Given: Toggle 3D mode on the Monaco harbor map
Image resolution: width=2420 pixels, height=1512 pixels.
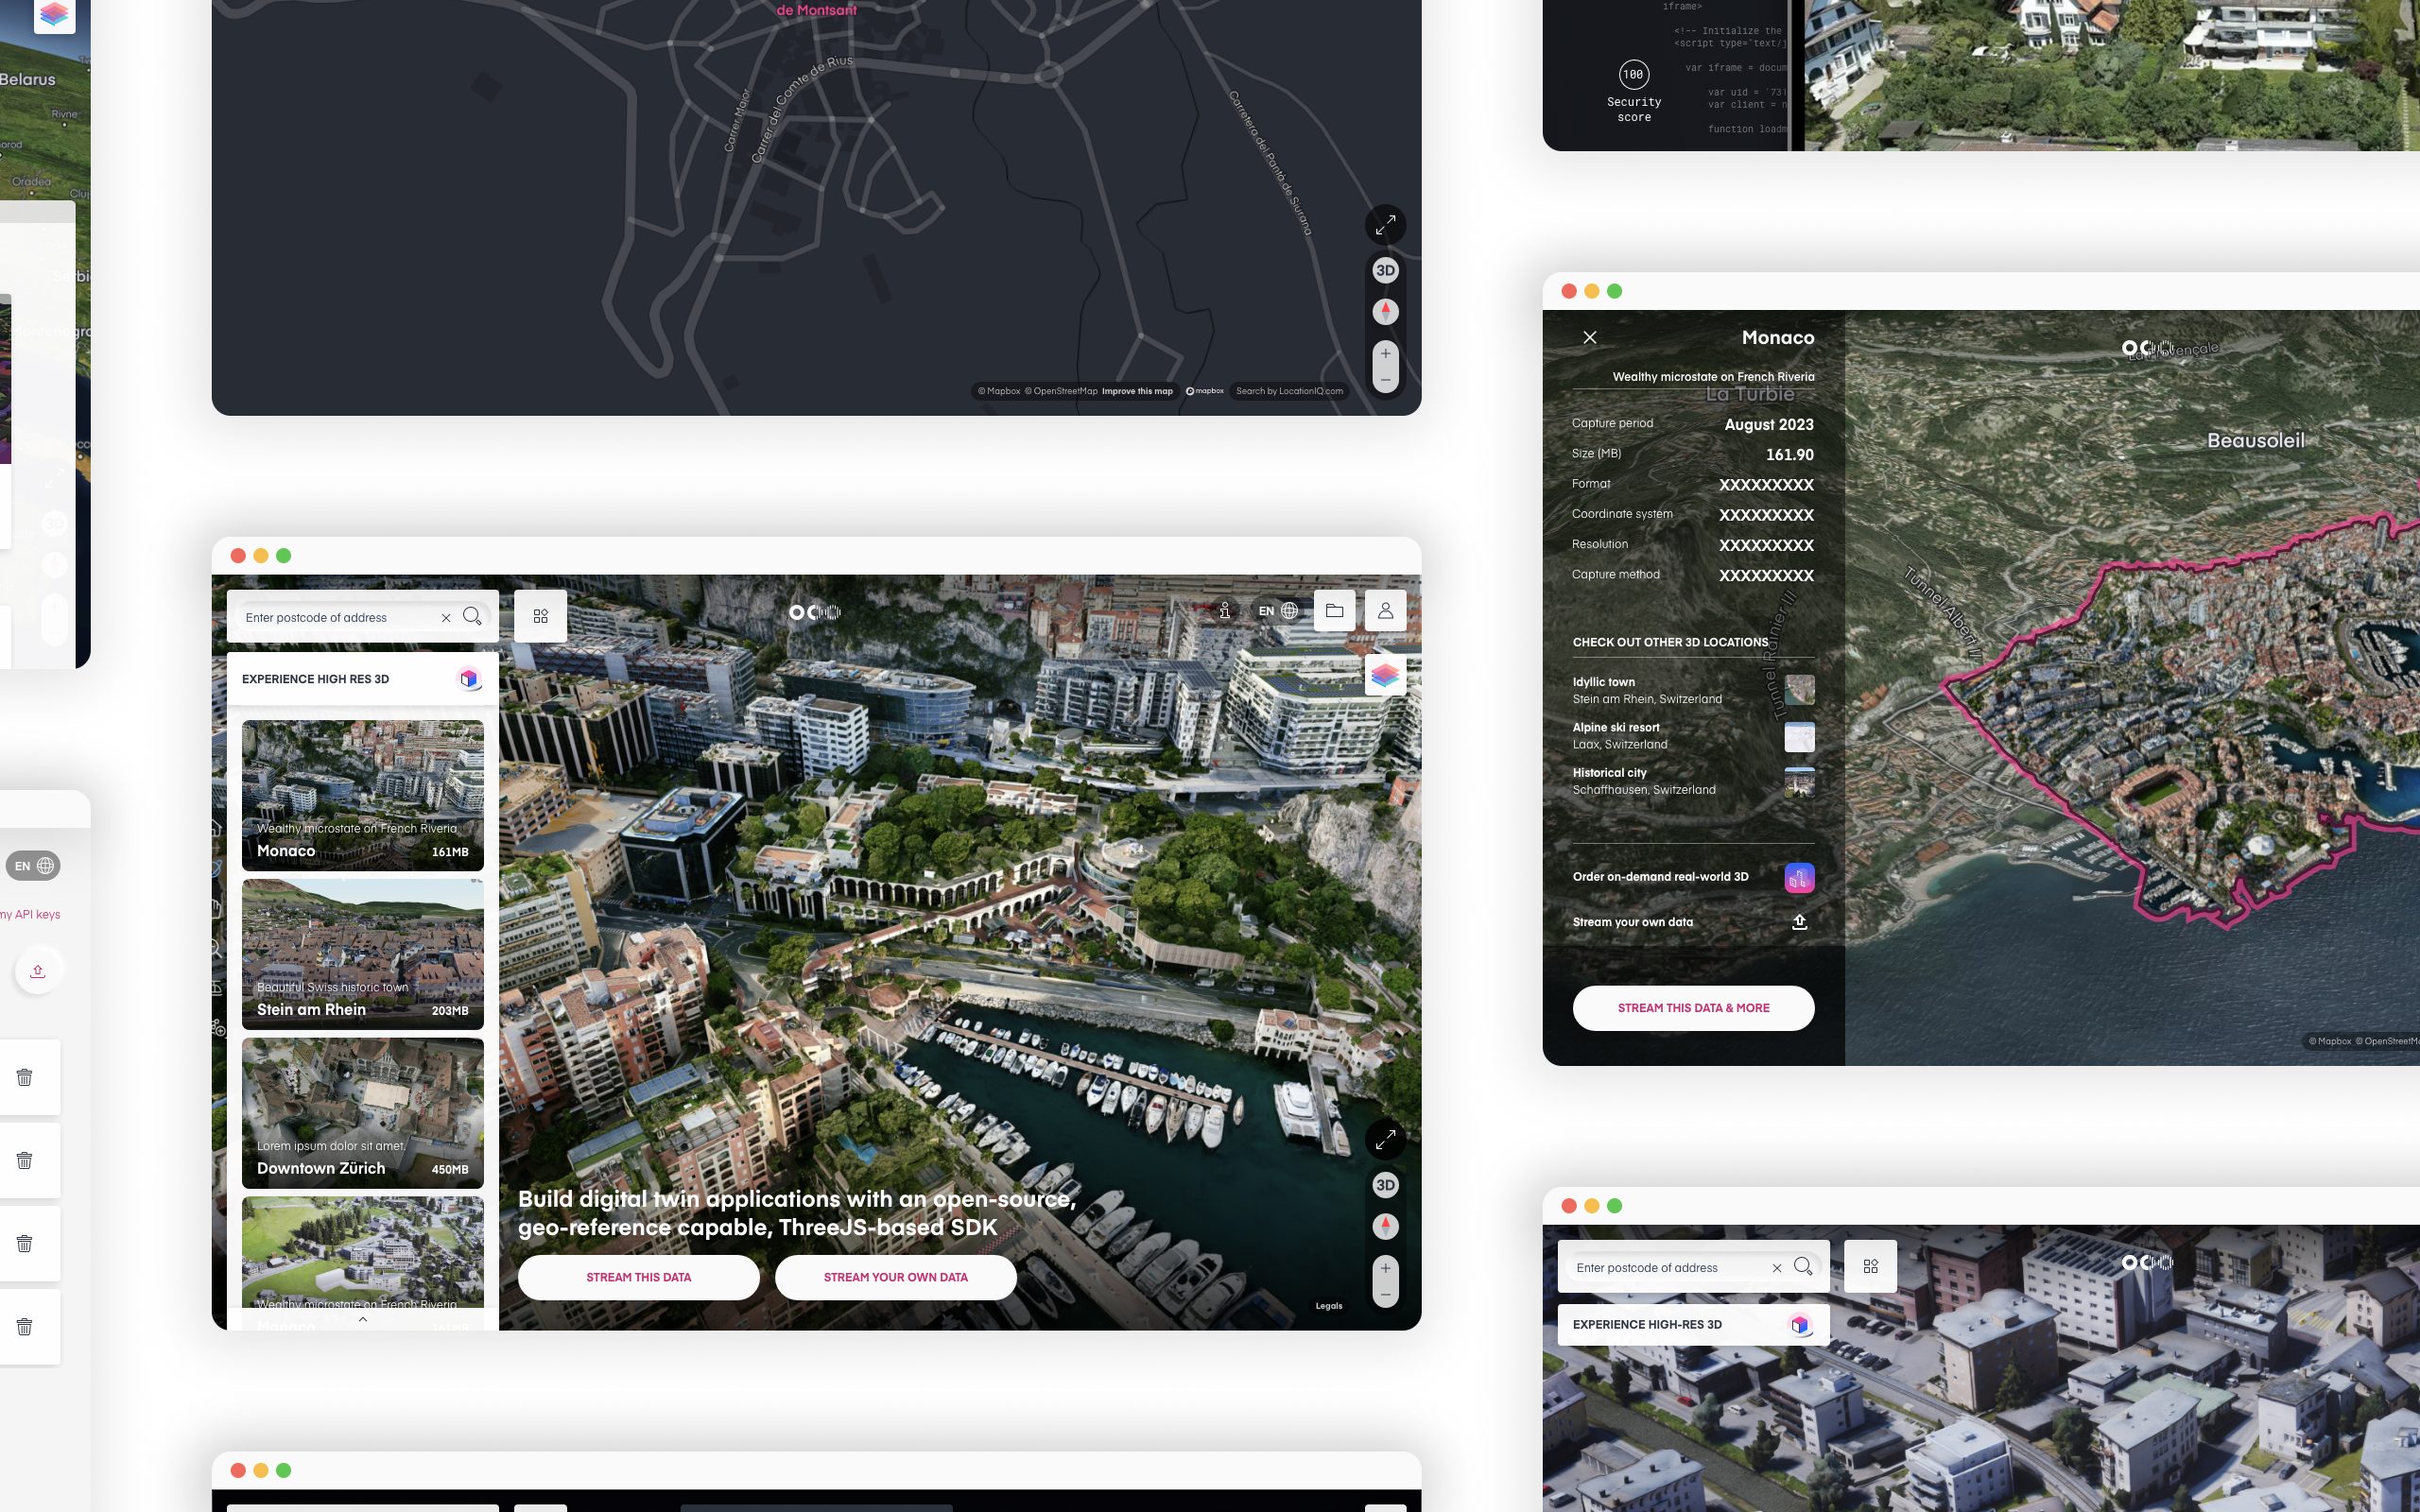Looking at the screenshot, I should pos(1385,1185).
